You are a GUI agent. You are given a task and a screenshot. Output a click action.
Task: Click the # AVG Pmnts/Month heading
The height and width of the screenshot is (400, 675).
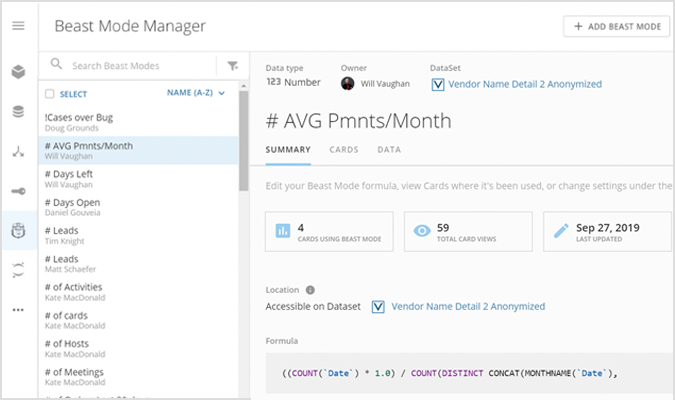(x=358, y=121)
